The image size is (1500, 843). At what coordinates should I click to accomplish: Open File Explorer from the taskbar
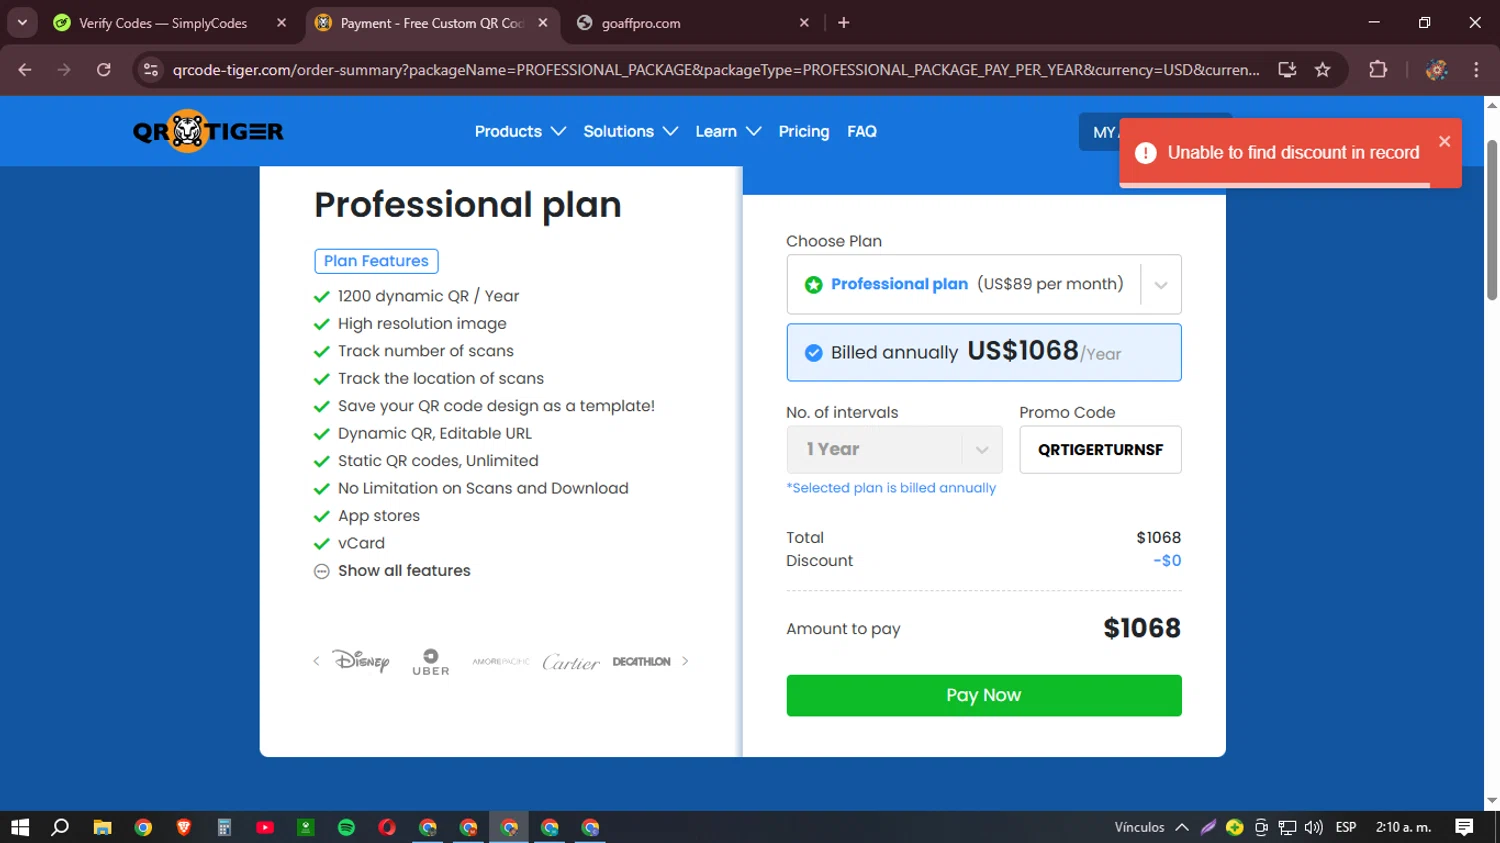click(102, 827)
